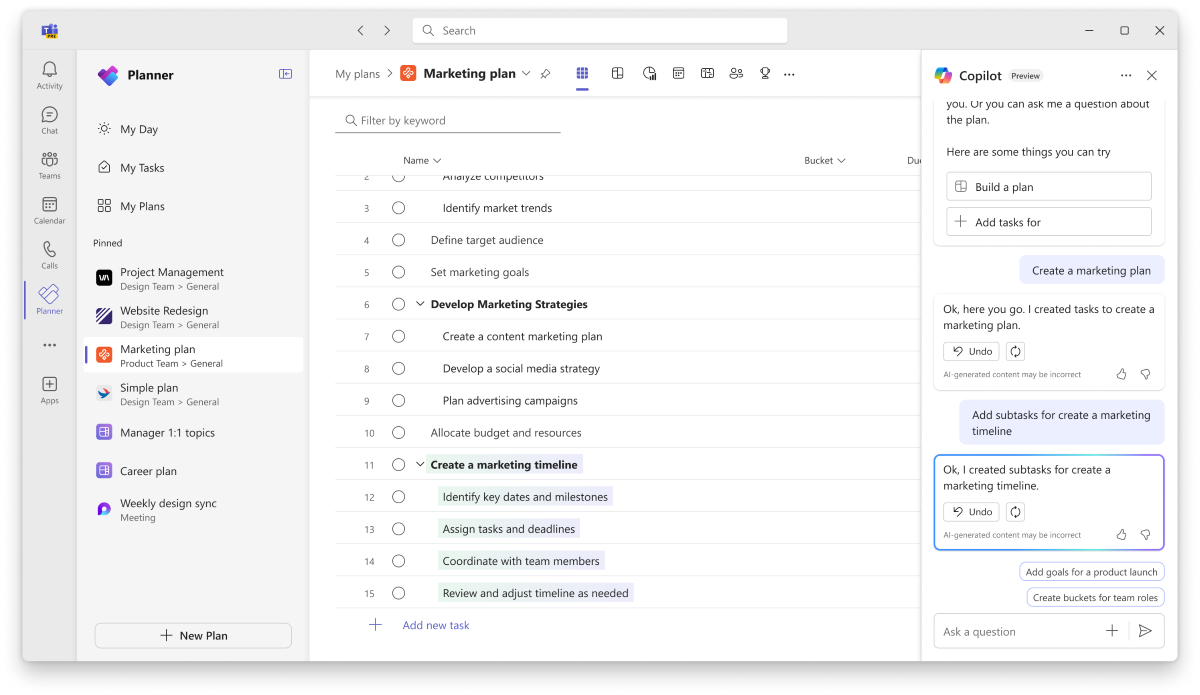Image resolution: width=1200 pixels, height=695 pixels.
Task: Click the New Plan button
Action: pyautogui.click(x=193, y=635)
